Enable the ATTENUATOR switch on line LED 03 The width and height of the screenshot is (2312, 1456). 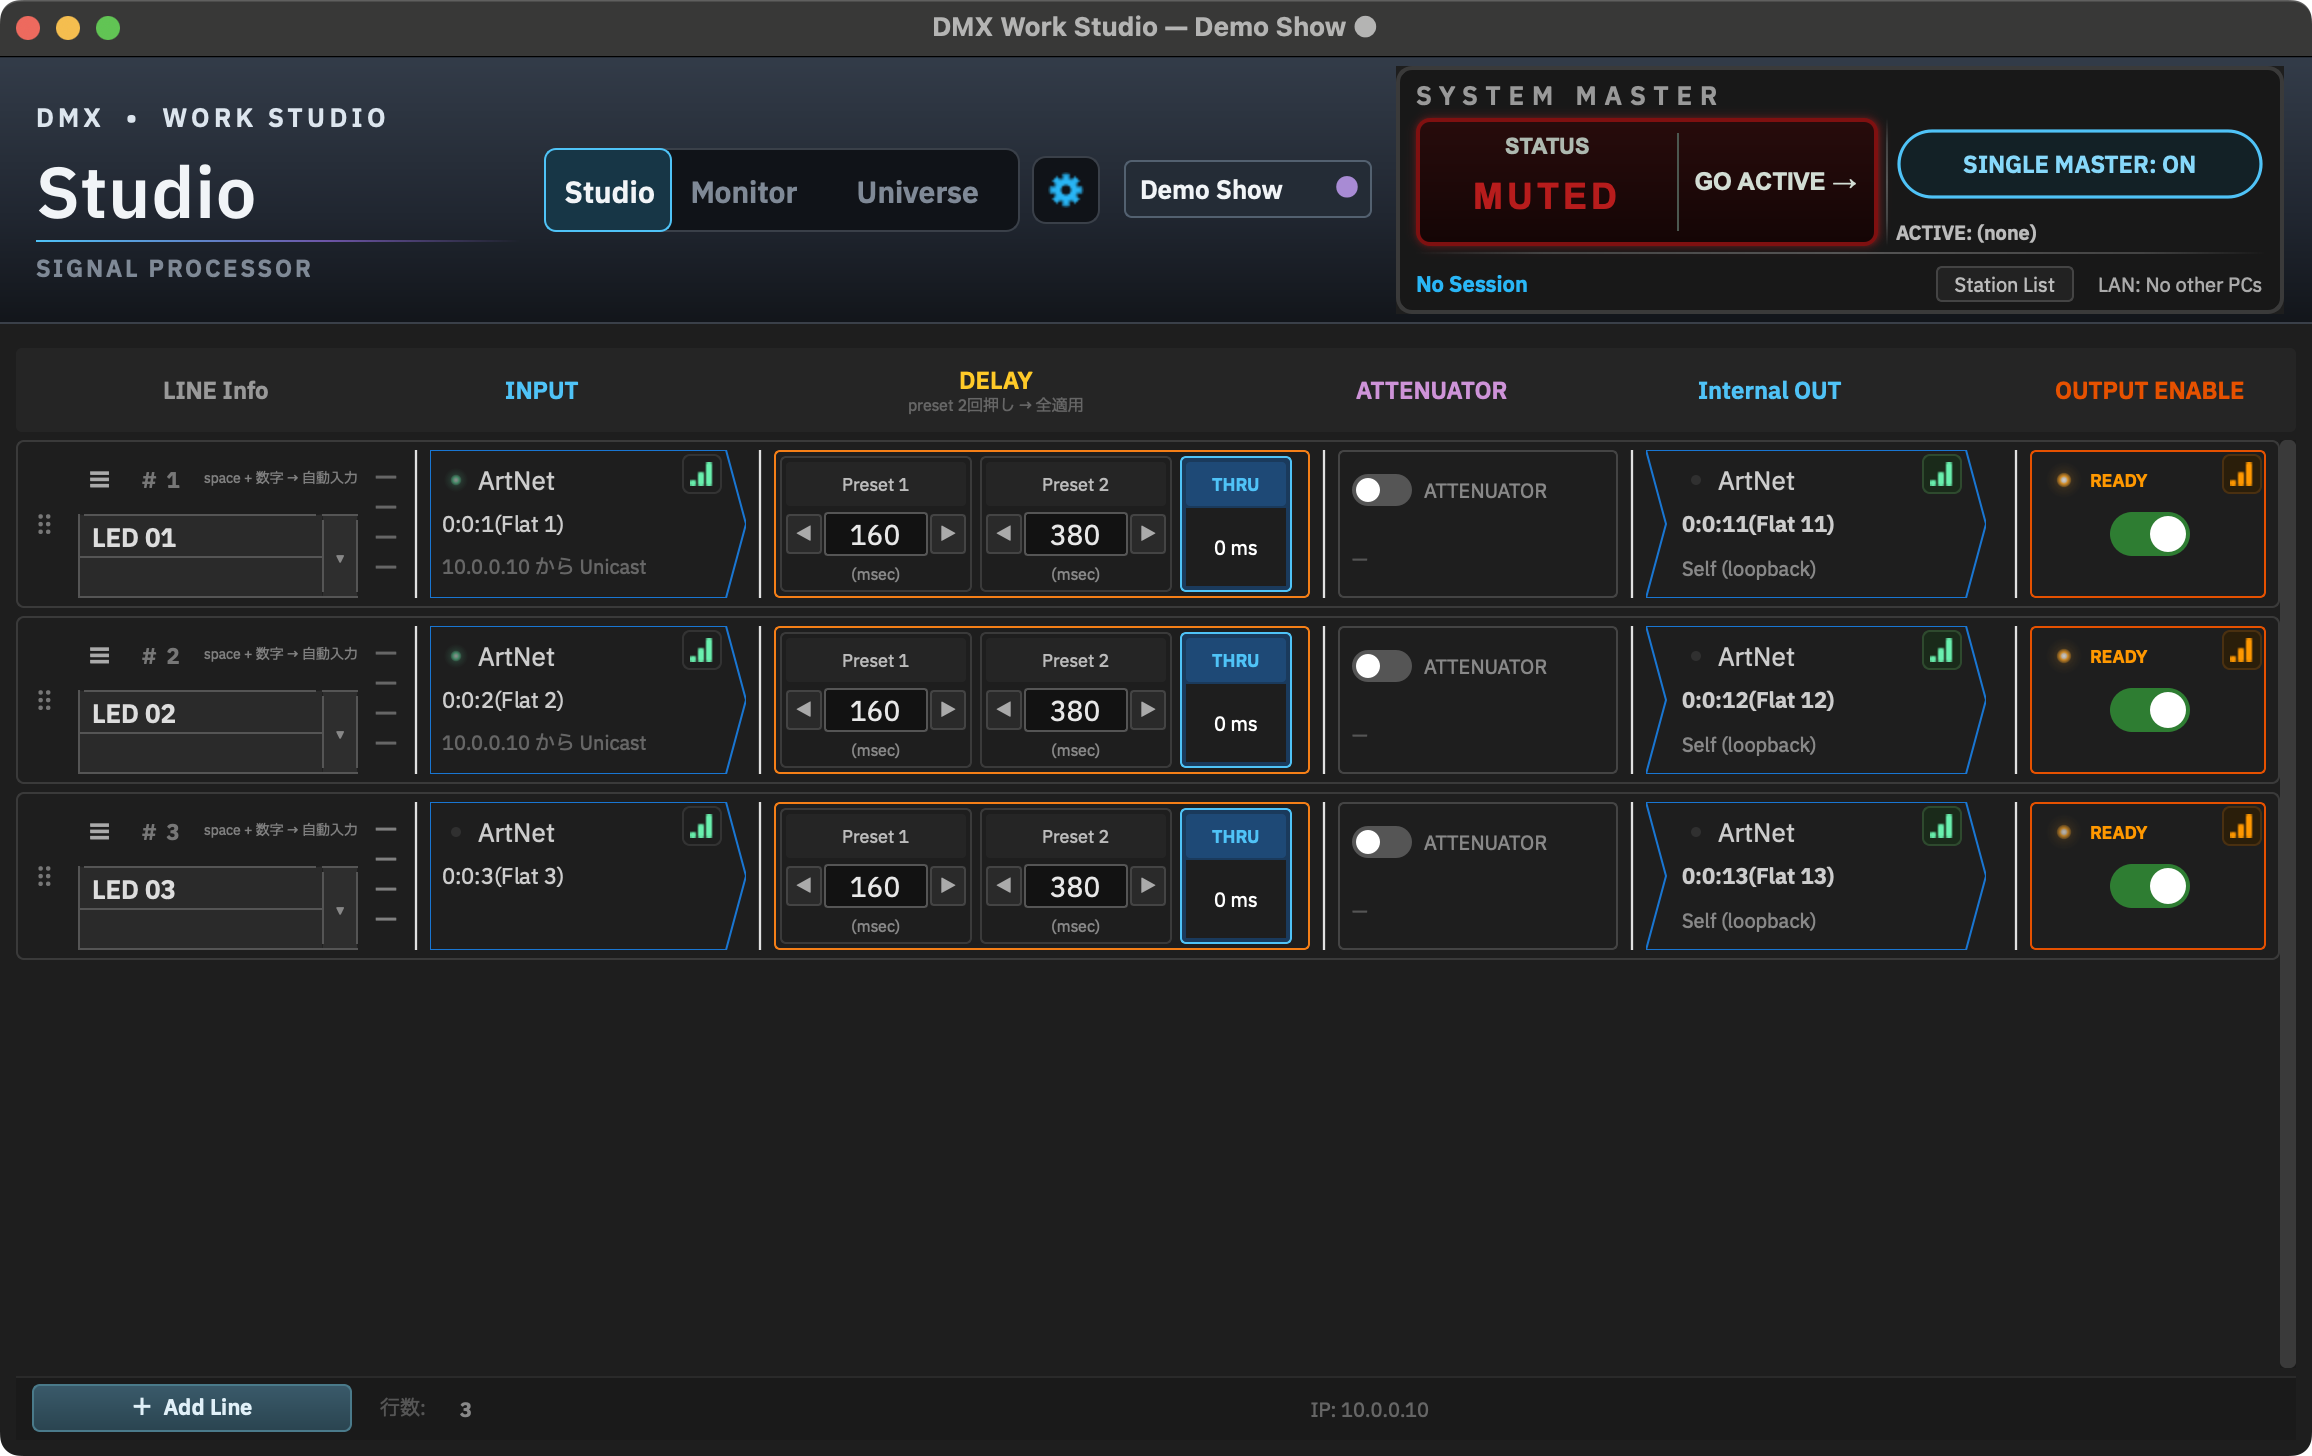1381,842
